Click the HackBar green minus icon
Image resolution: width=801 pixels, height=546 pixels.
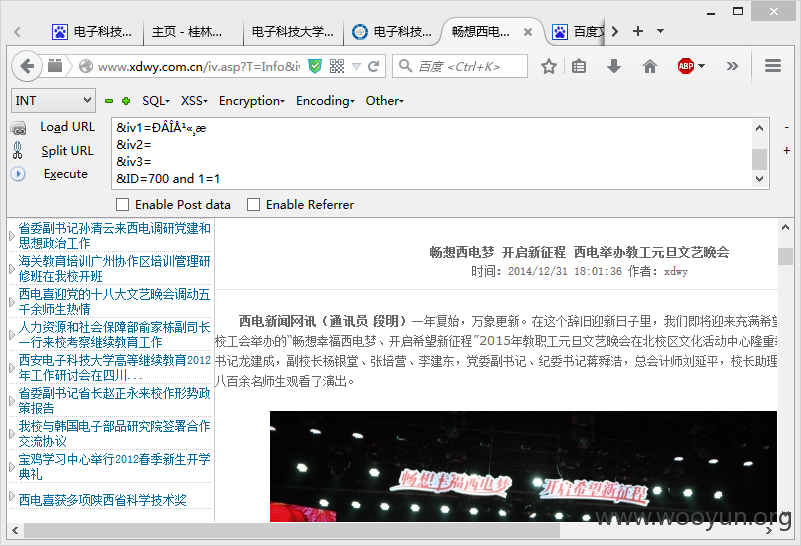(109, 101)
